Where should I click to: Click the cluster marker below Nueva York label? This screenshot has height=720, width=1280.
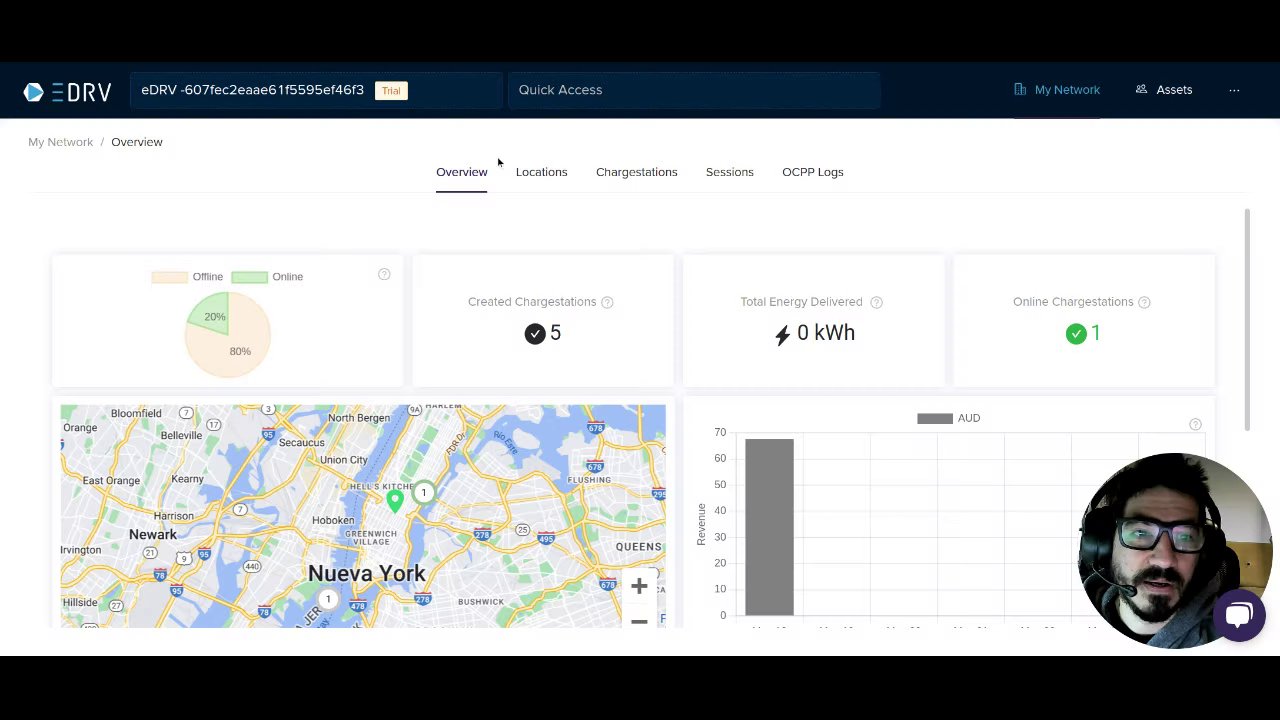pos(328,599)
